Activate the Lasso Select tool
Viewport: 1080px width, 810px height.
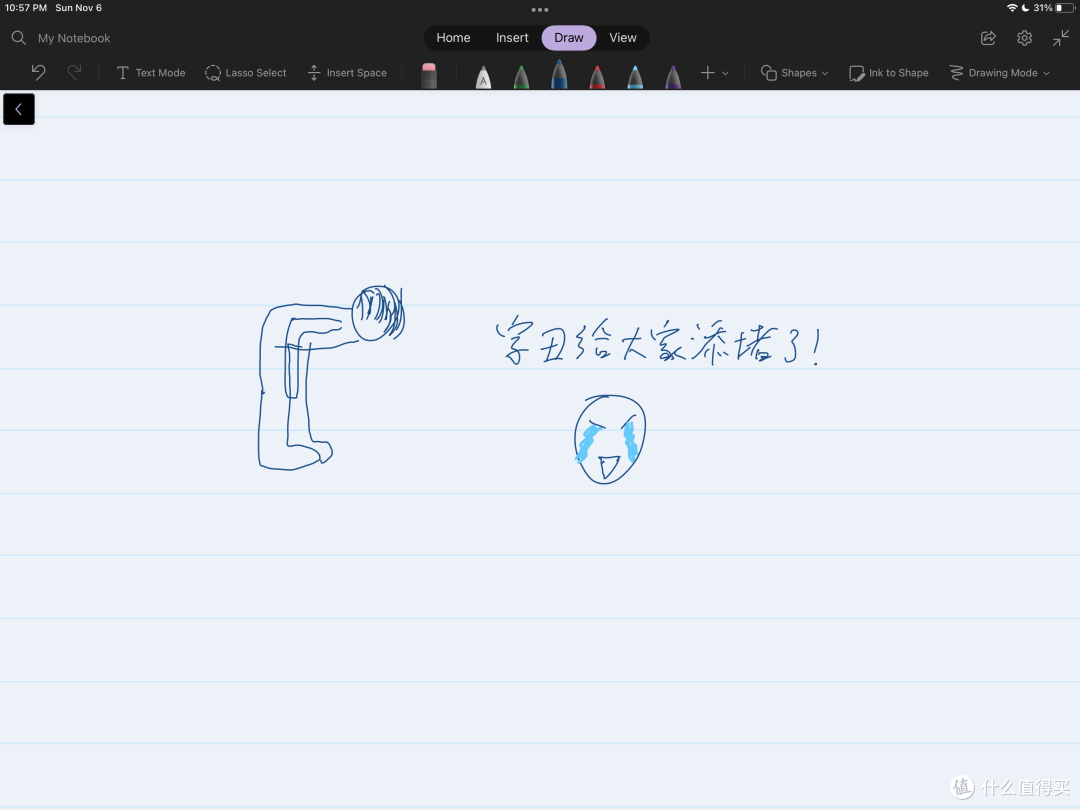tap(245, 72)
